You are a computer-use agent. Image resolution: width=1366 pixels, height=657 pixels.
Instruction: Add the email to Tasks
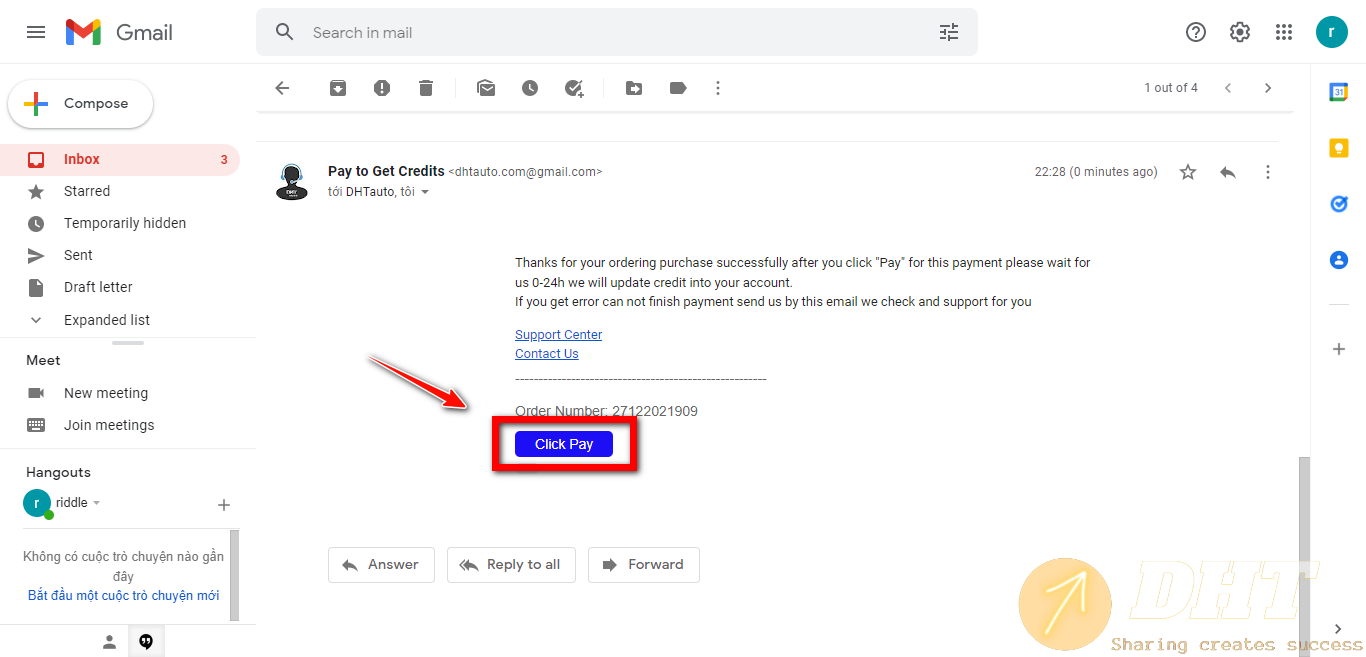point(574,88)
